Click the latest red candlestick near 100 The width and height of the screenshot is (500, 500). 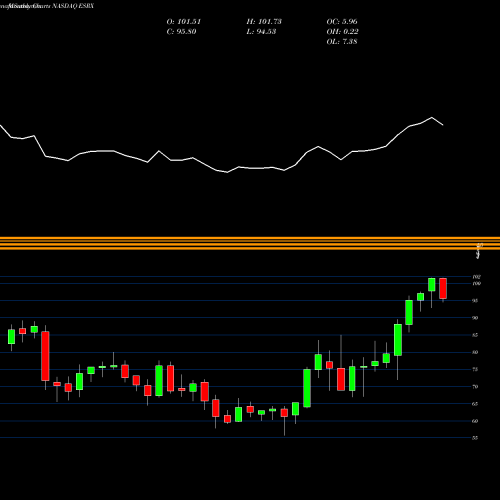[x=443, y=288]
